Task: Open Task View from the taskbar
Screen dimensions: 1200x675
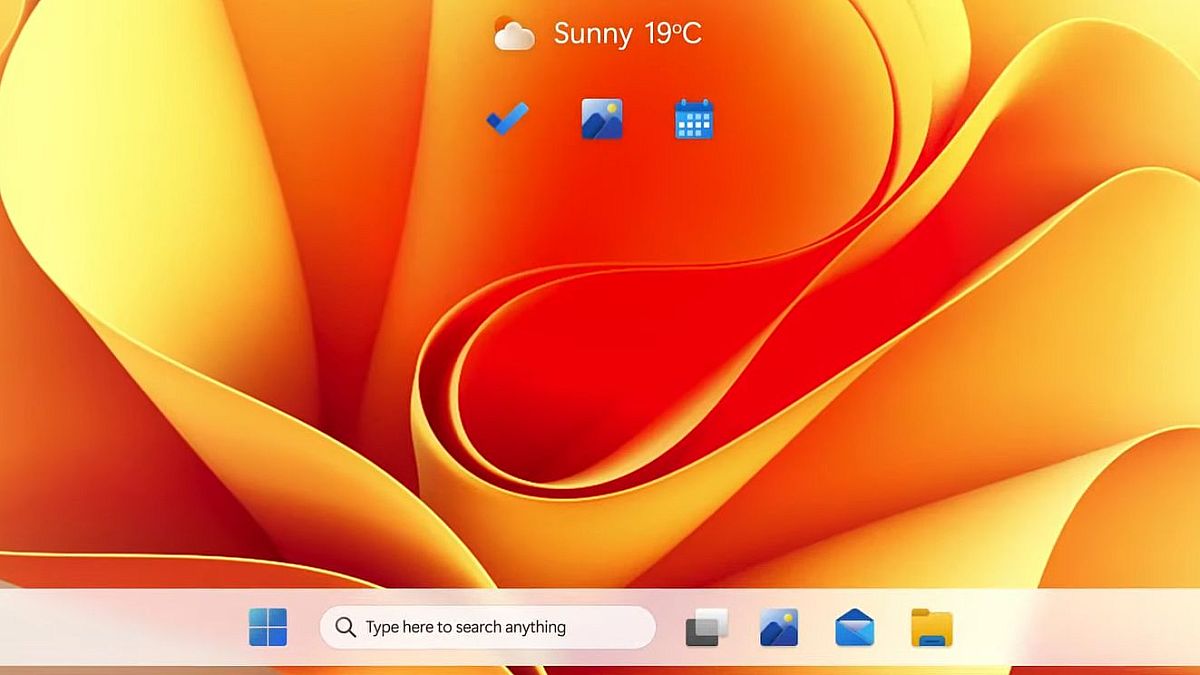Action: (706, 627)
